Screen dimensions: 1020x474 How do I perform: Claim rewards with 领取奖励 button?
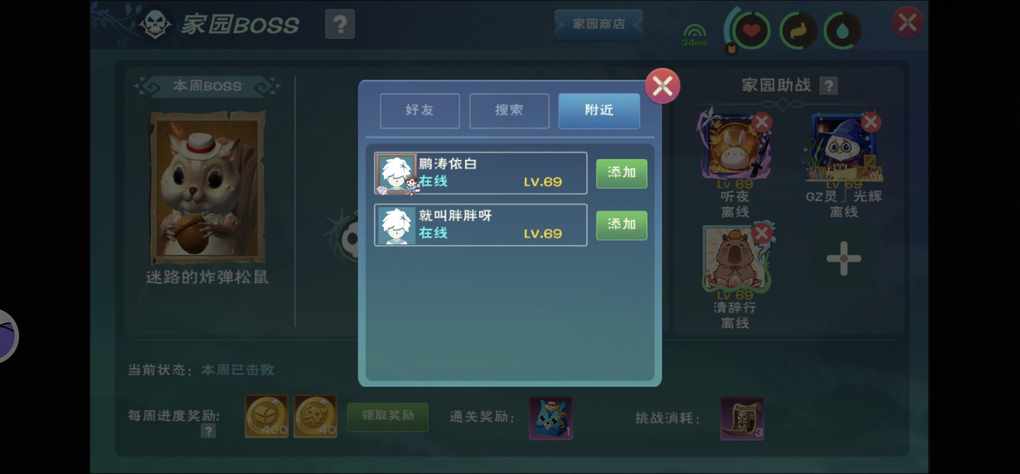[x=388, y=417]
